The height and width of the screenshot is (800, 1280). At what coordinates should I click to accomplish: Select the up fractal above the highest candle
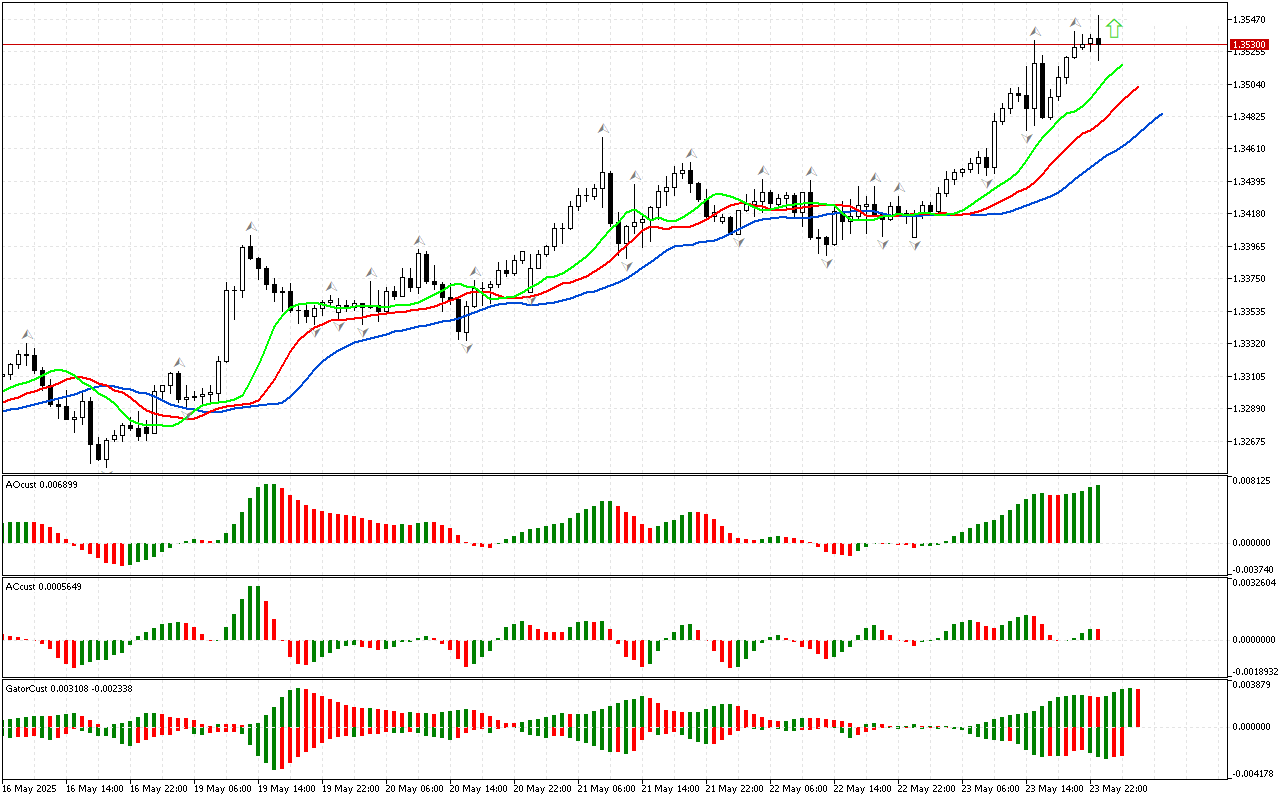1075,22
